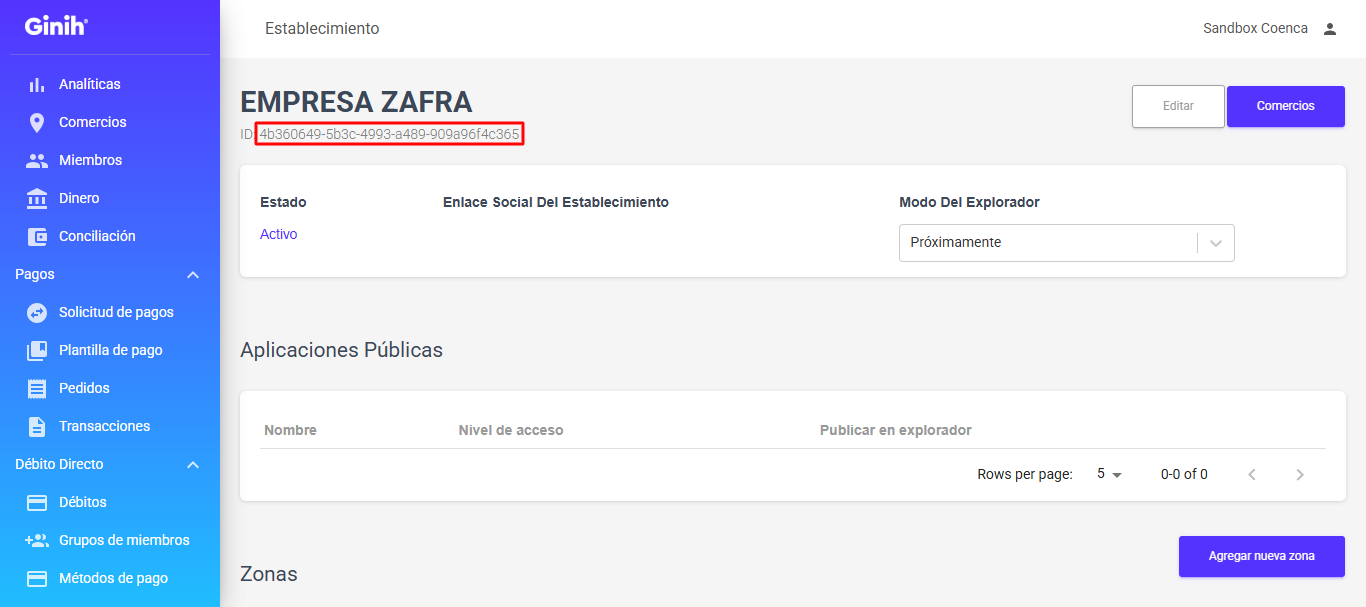Viewport: 1366px width, 607px height.
Task: Click the Miembros people icon
Action: pos(37,160)
